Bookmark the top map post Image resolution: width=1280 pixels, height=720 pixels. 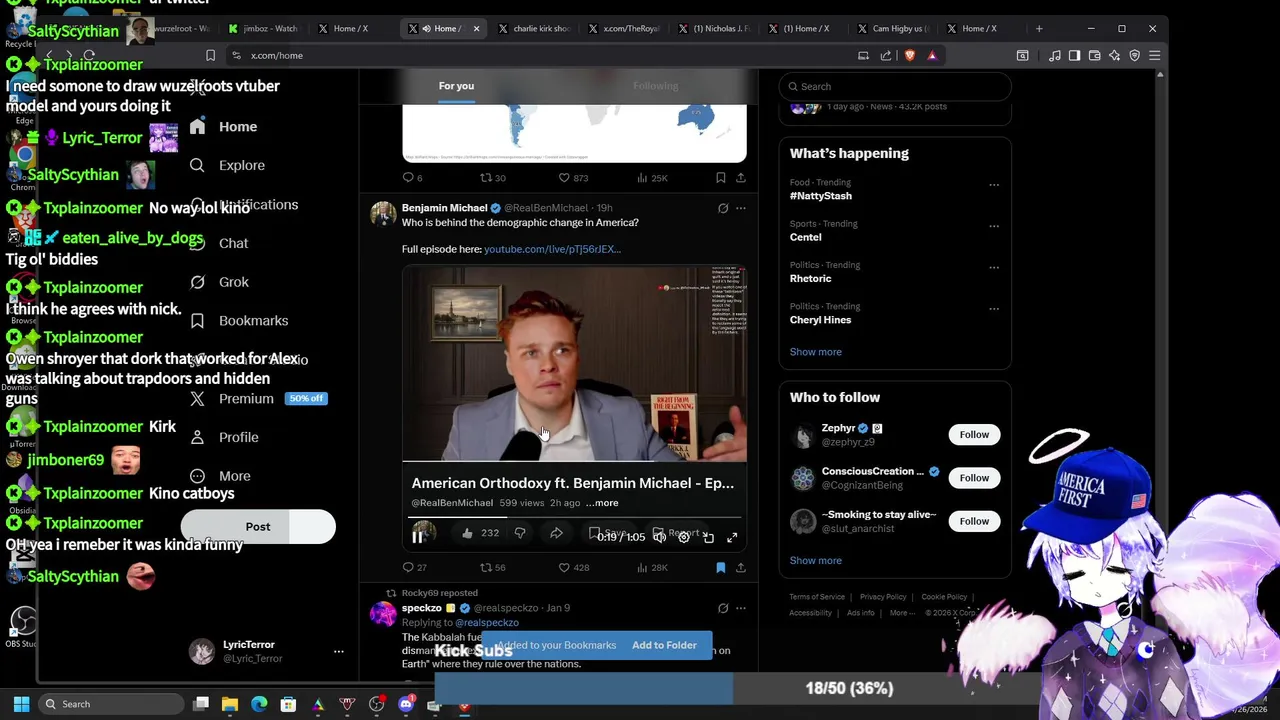pyautogui.click(x=720, y=178)
